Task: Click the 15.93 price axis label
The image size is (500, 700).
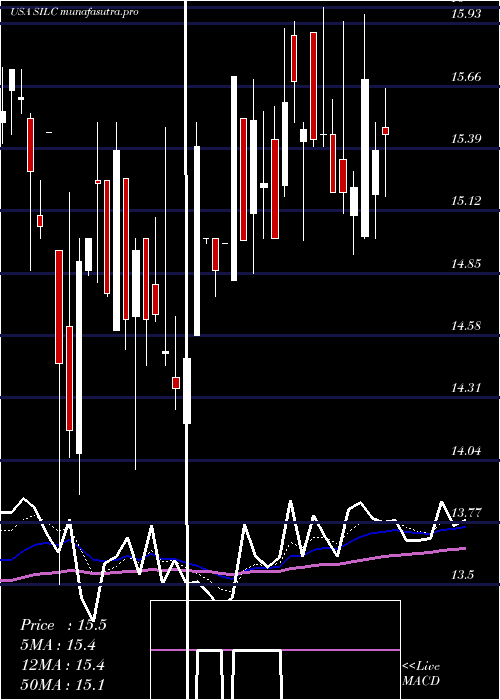Action: tap(466, 14)
